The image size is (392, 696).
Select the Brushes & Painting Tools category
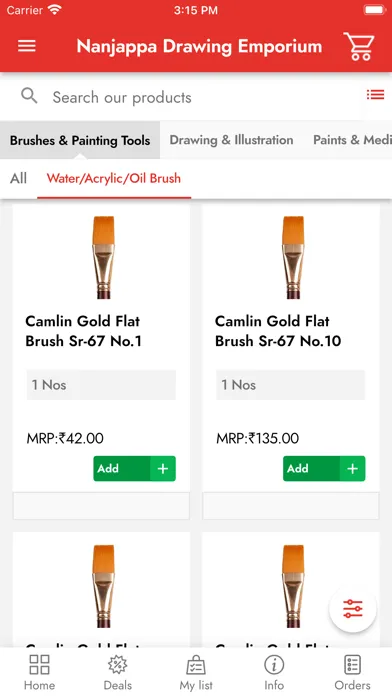pos(80,140)
